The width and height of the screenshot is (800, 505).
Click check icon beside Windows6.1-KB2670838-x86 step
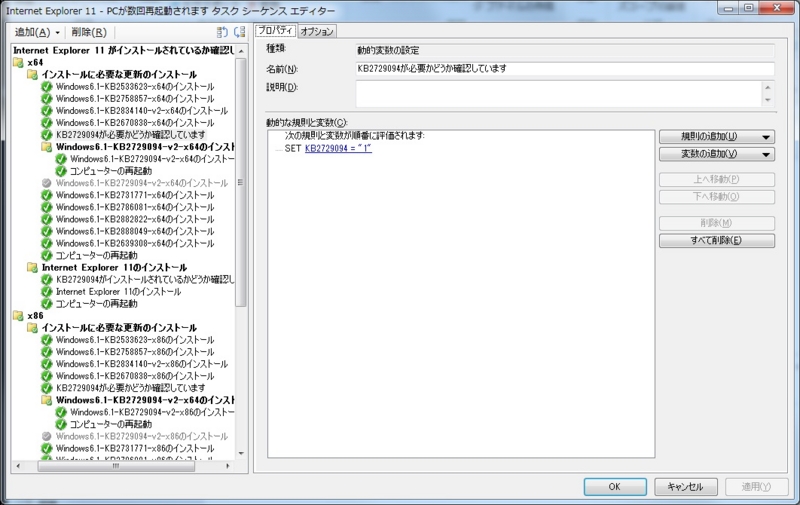pyautogui.click(x=47, y=376)
